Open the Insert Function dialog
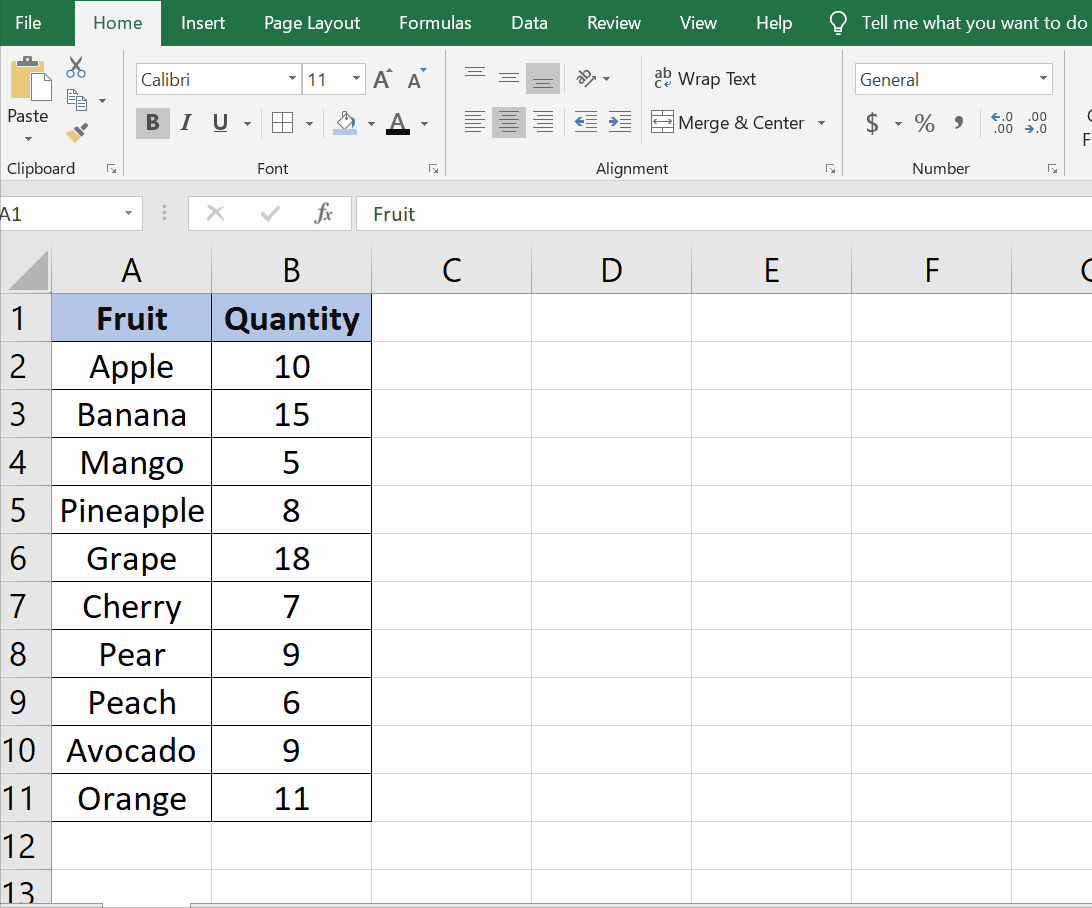1092x908 pixels. pyautogui.click(x=325, y=213)
